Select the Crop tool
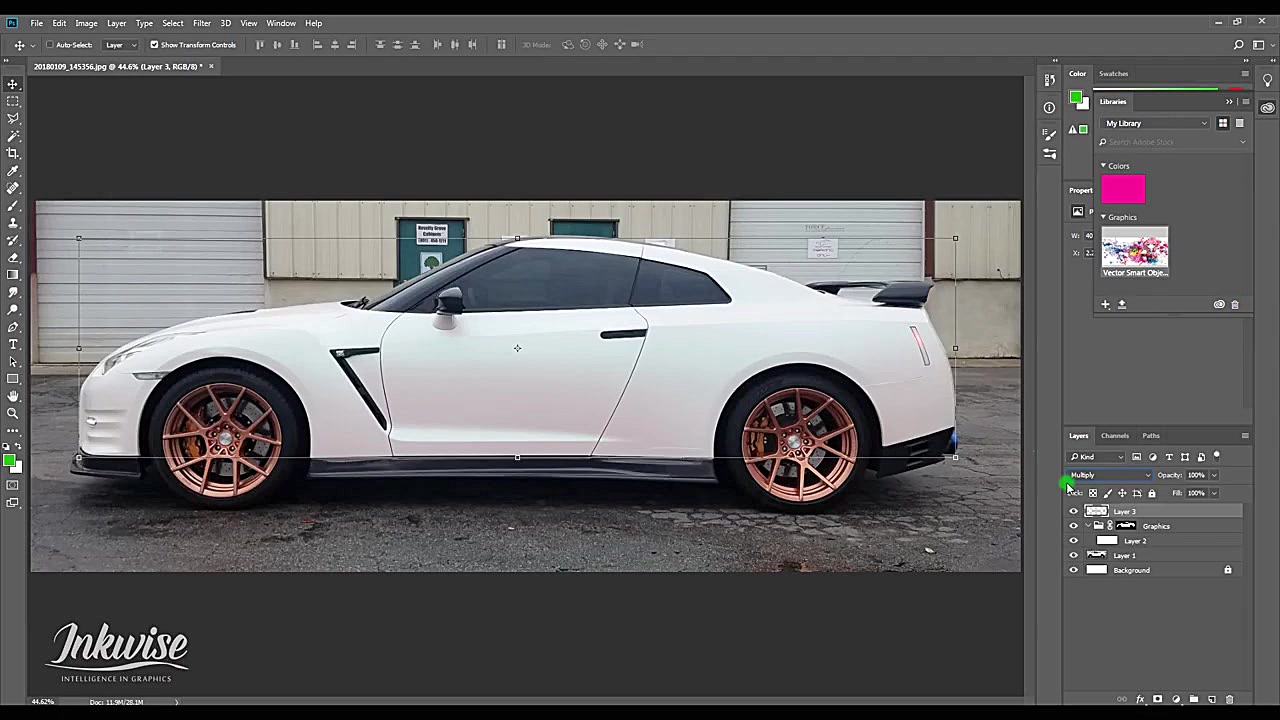 [13, 153]
